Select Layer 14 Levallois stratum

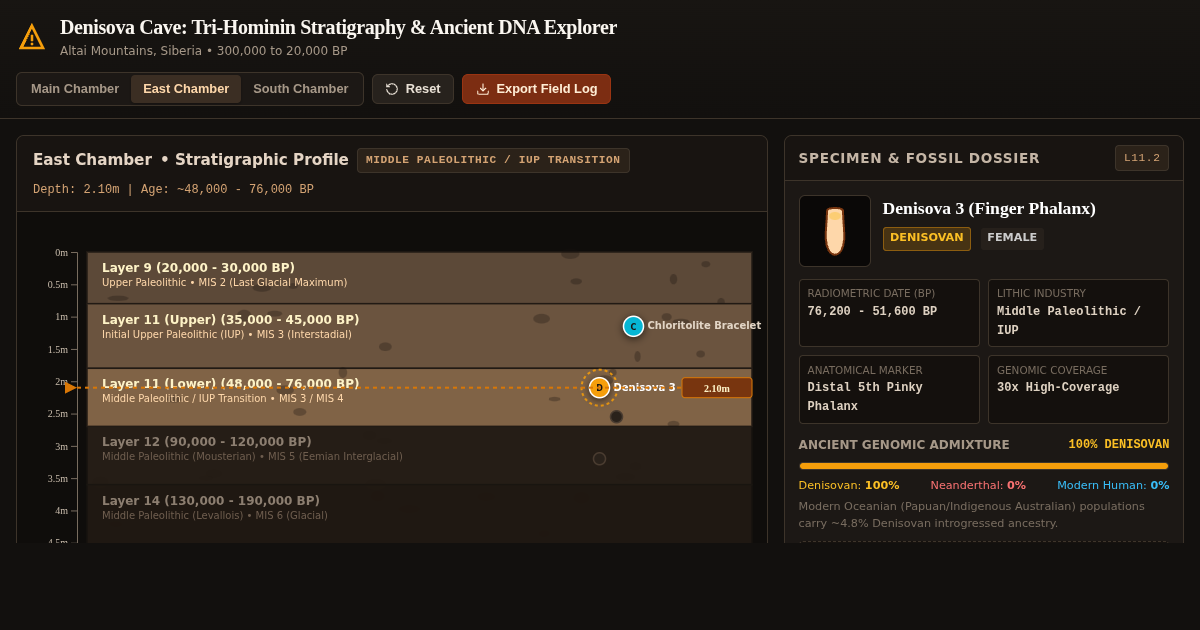[x=419, y=514]
